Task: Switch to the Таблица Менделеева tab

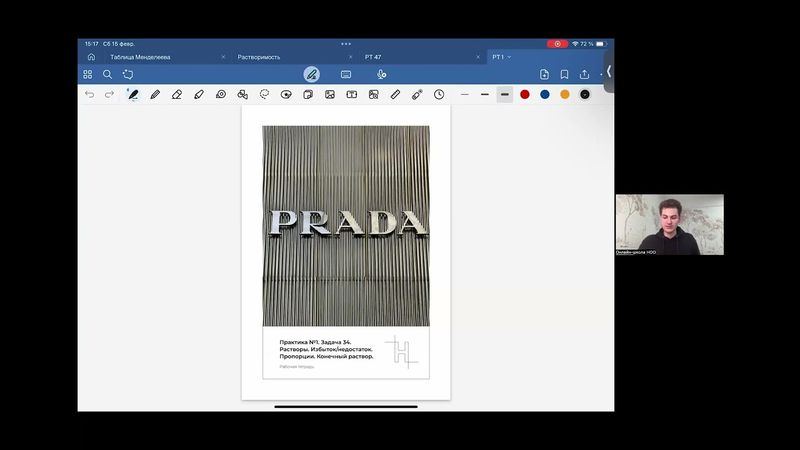Action: click(x=140, y=57)
